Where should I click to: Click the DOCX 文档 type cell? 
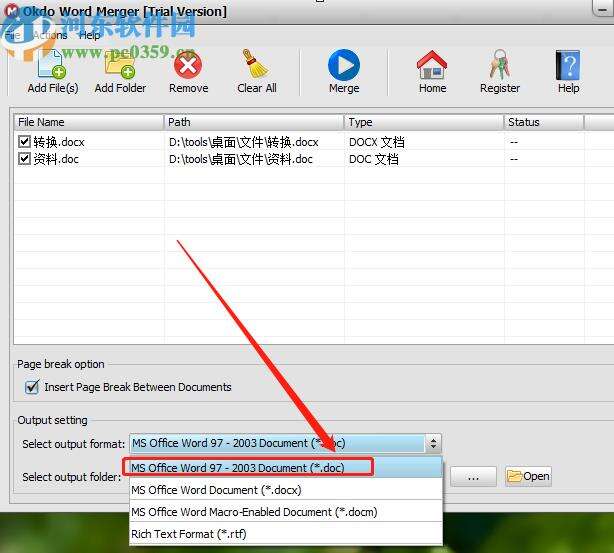tap(377, 142)
